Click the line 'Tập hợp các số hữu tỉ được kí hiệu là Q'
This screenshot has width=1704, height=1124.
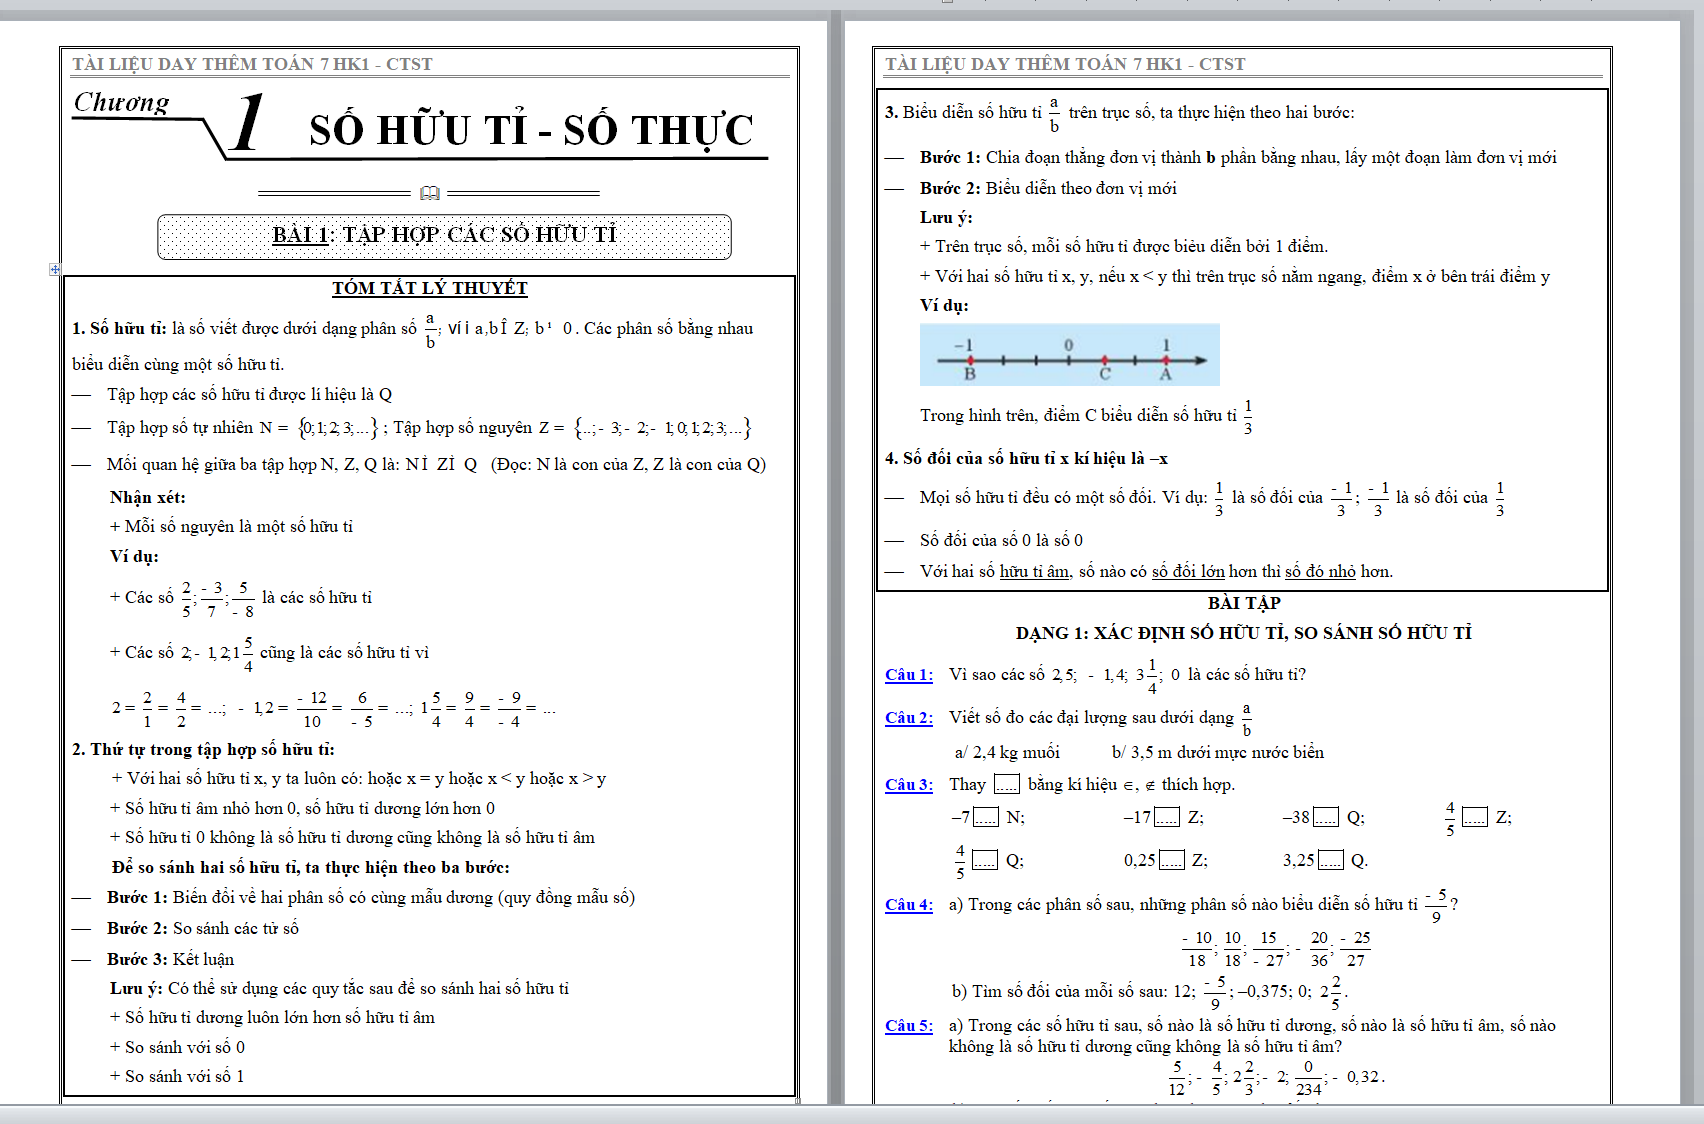[250, 395]
